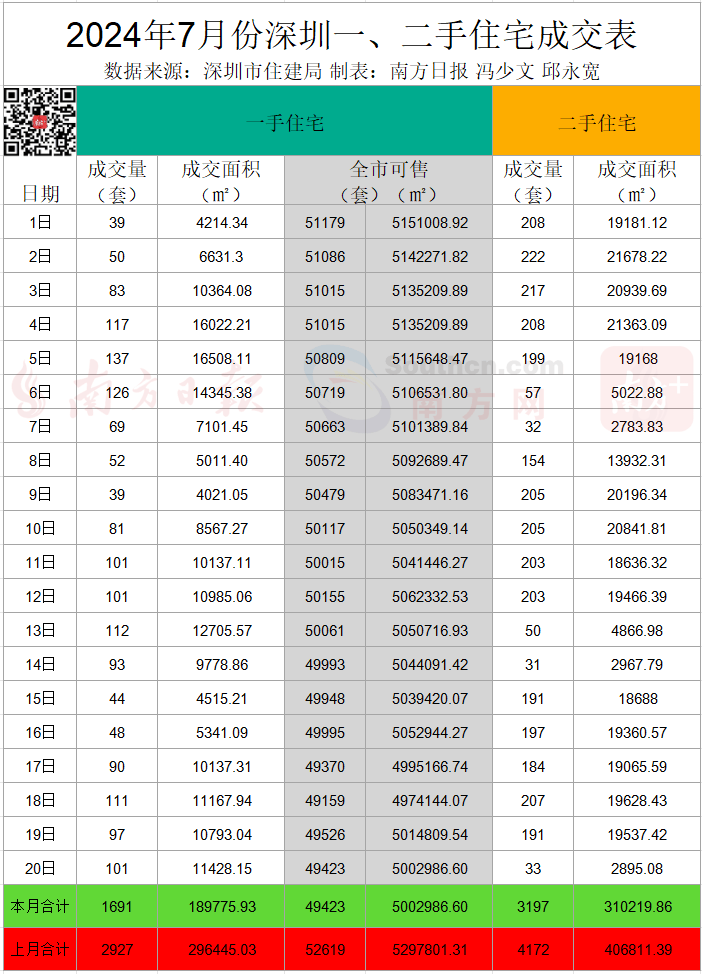Click value 11428.15 in the 20日 row

pos(222,868)
